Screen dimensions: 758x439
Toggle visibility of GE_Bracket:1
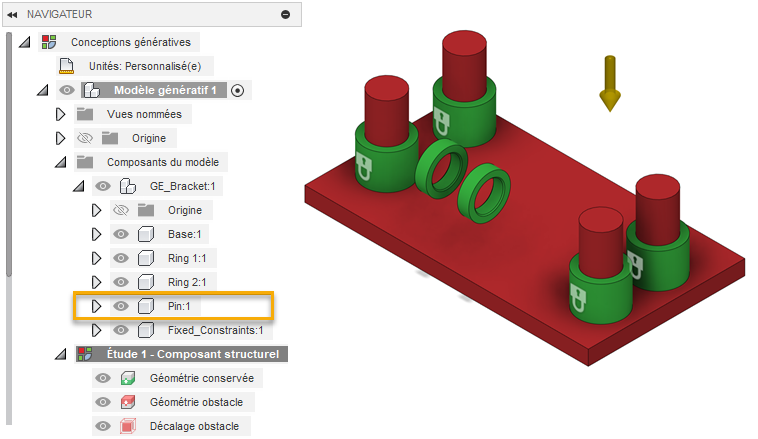point(103,186)
